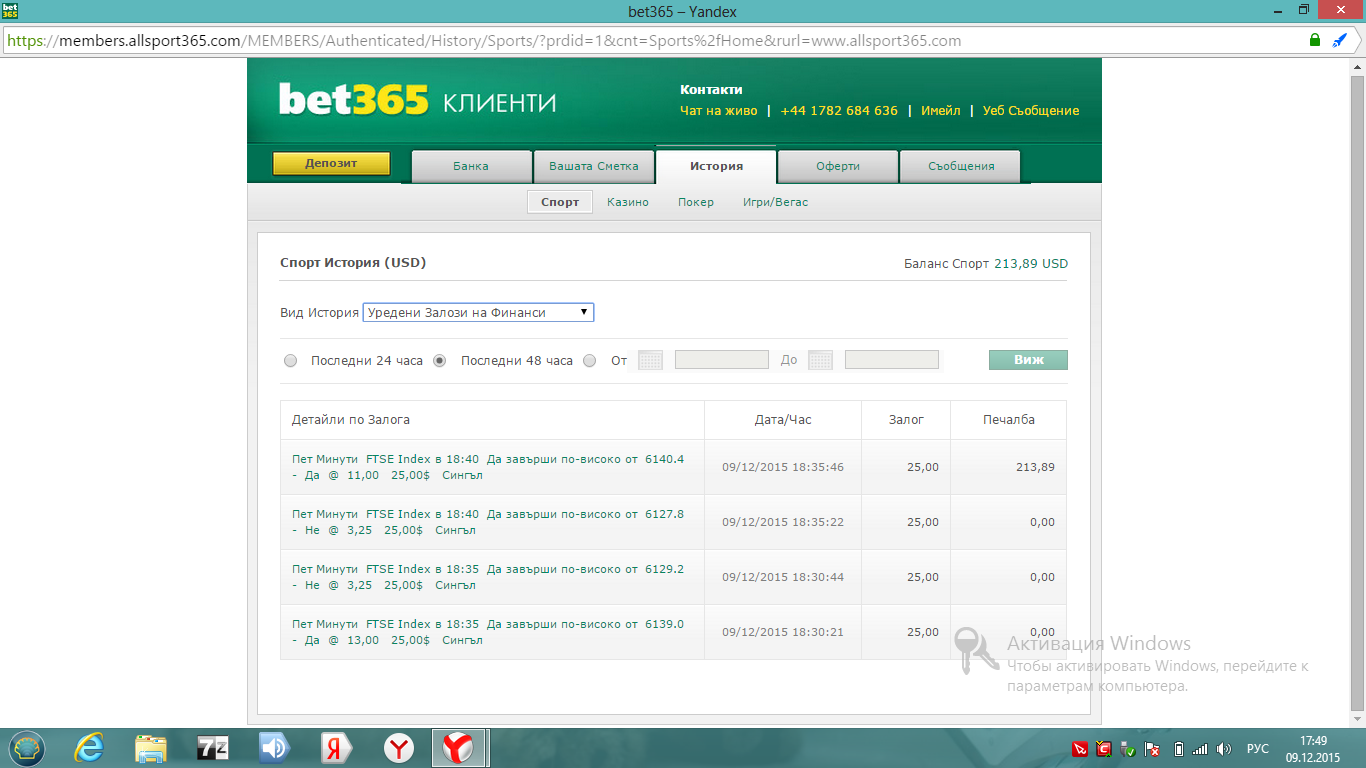
Task: Select the Последни 24 часа radio button
Action: click(290, 361)
